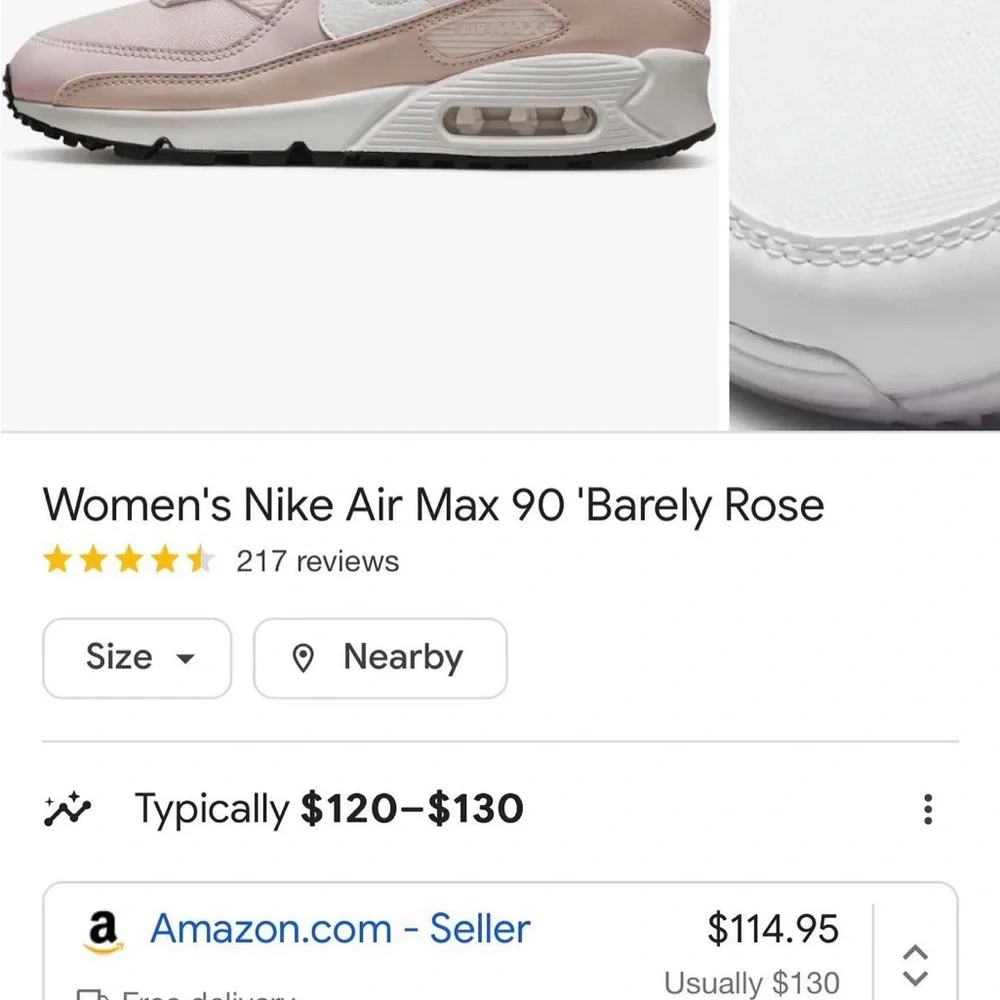Screen dimensions: 1000x1000
Task: View the 217 reviews link
Action: (316, 561)
